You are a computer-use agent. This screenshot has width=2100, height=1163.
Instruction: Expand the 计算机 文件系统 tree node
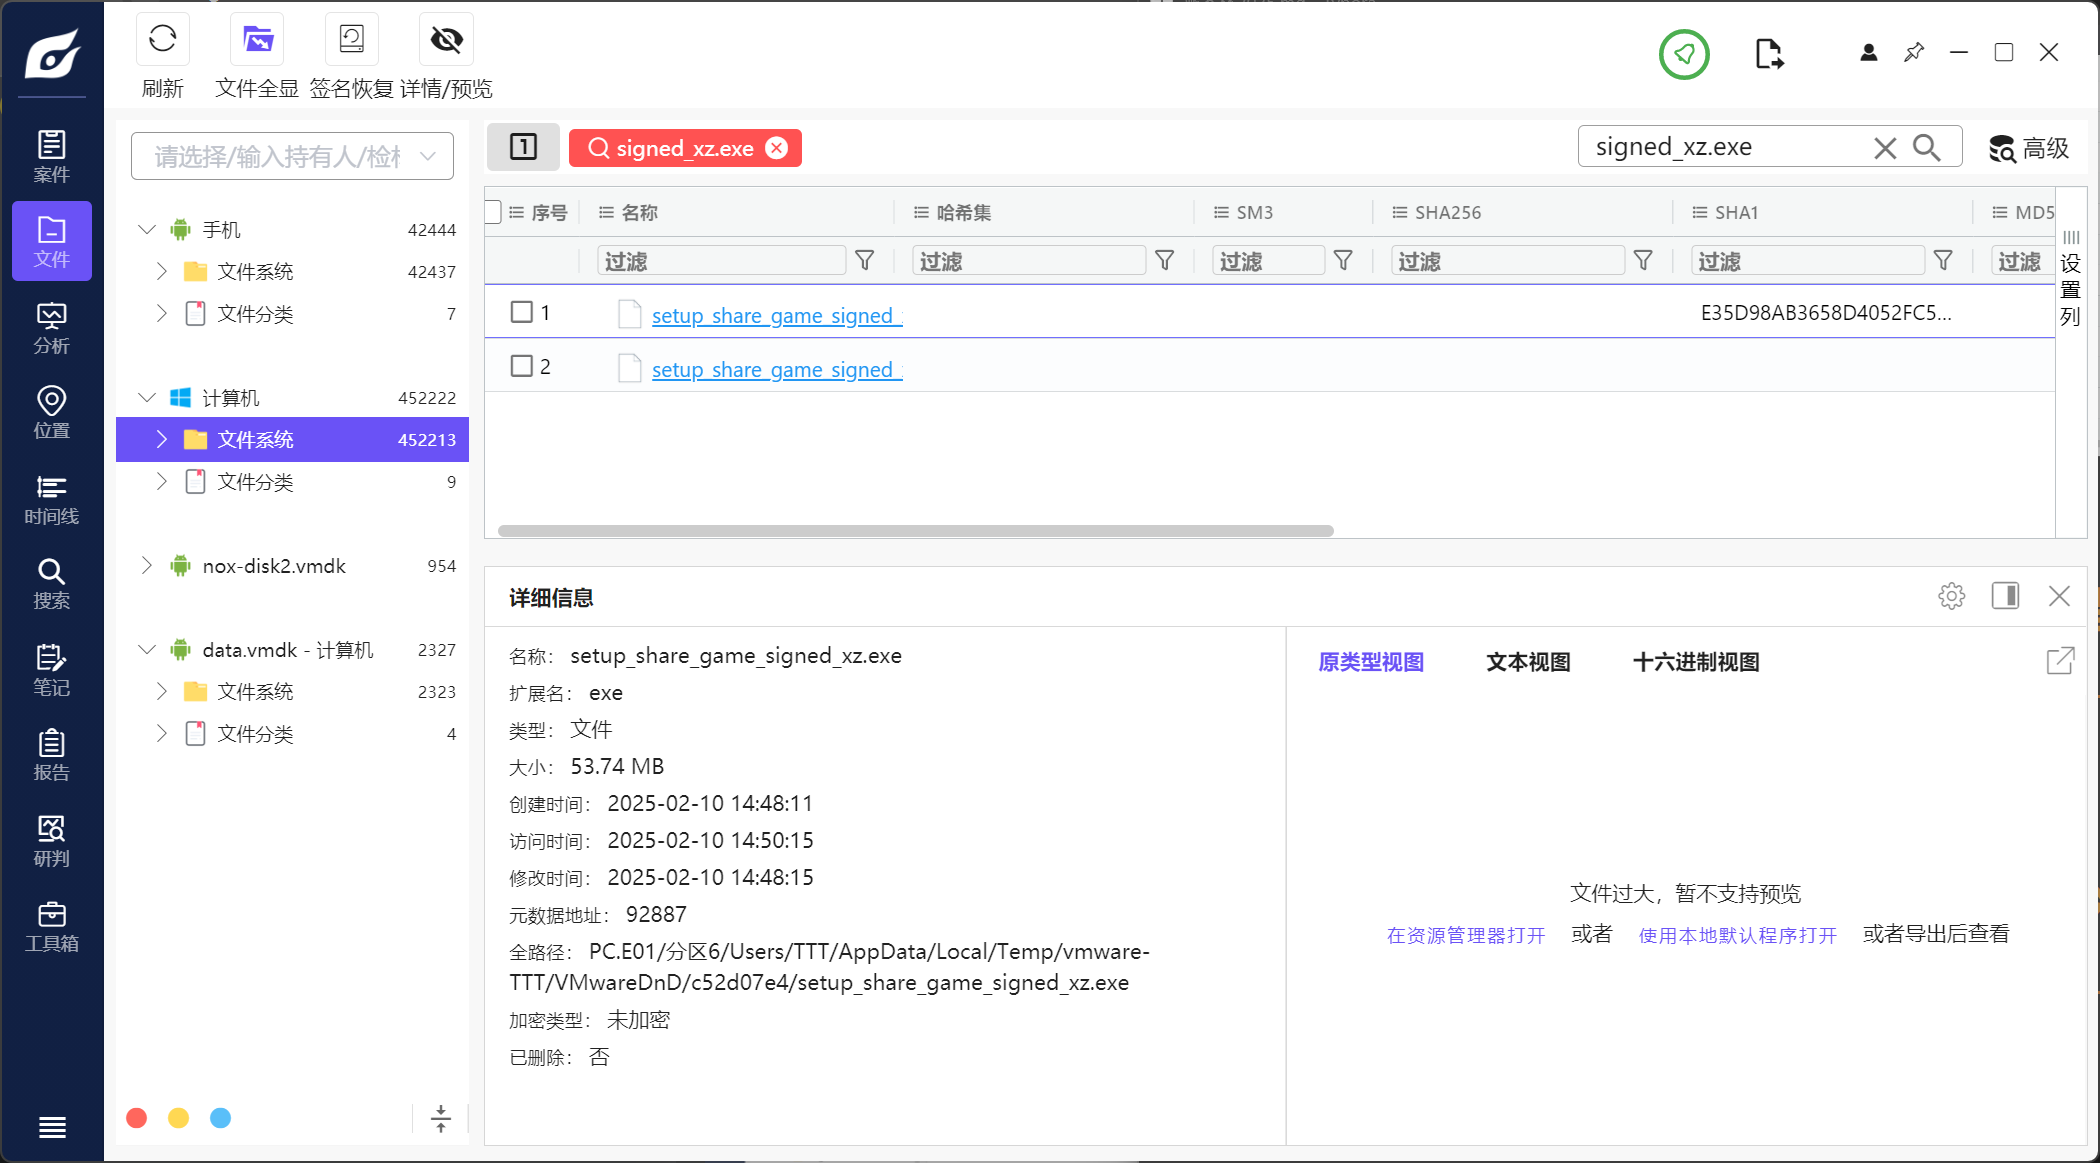(162, 440)
